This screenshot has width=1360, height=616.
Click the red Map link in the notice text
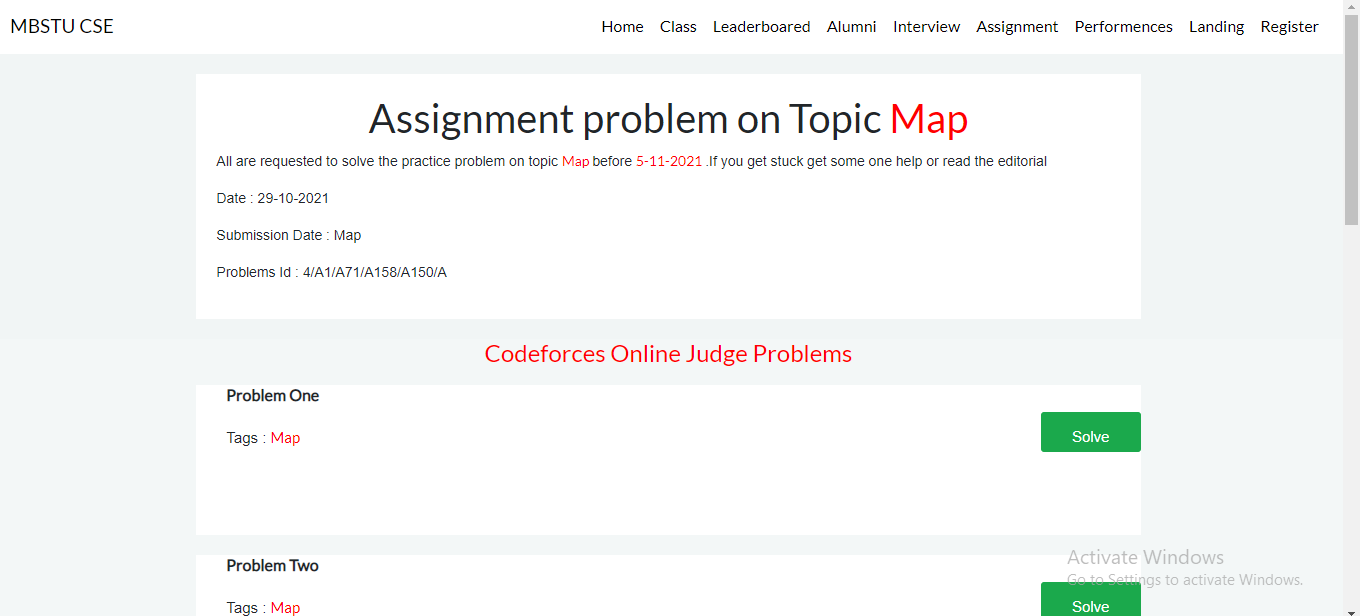(574, 161)
